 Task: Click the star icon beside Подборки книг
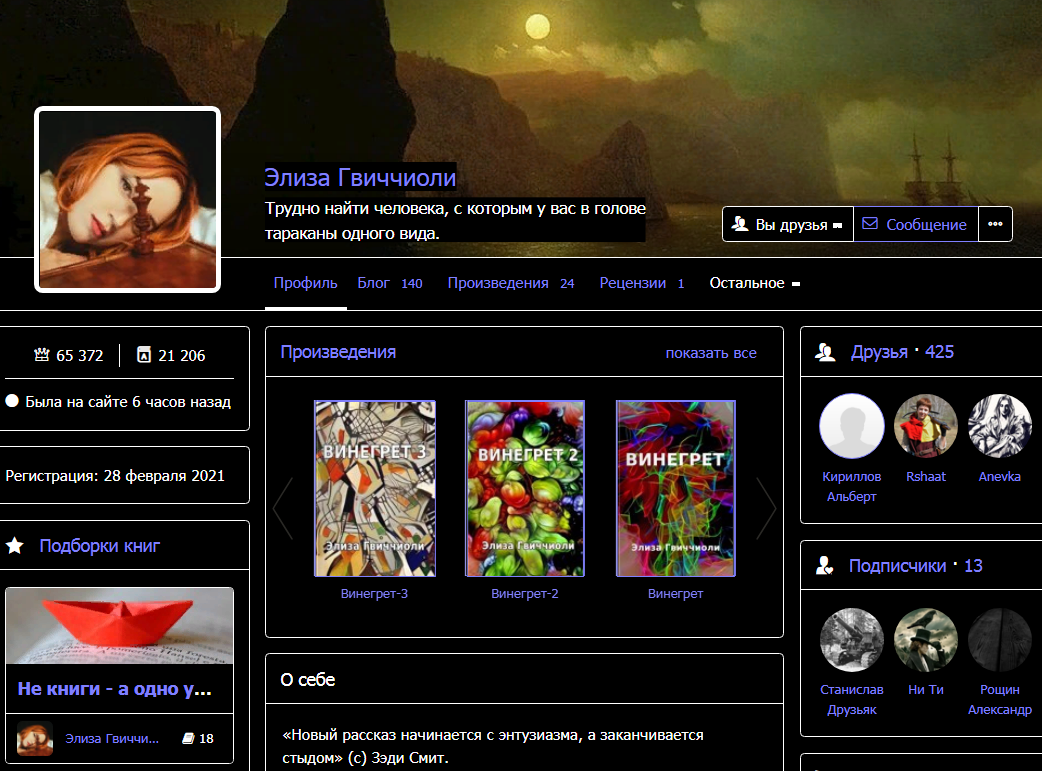[x=15, y=546]
